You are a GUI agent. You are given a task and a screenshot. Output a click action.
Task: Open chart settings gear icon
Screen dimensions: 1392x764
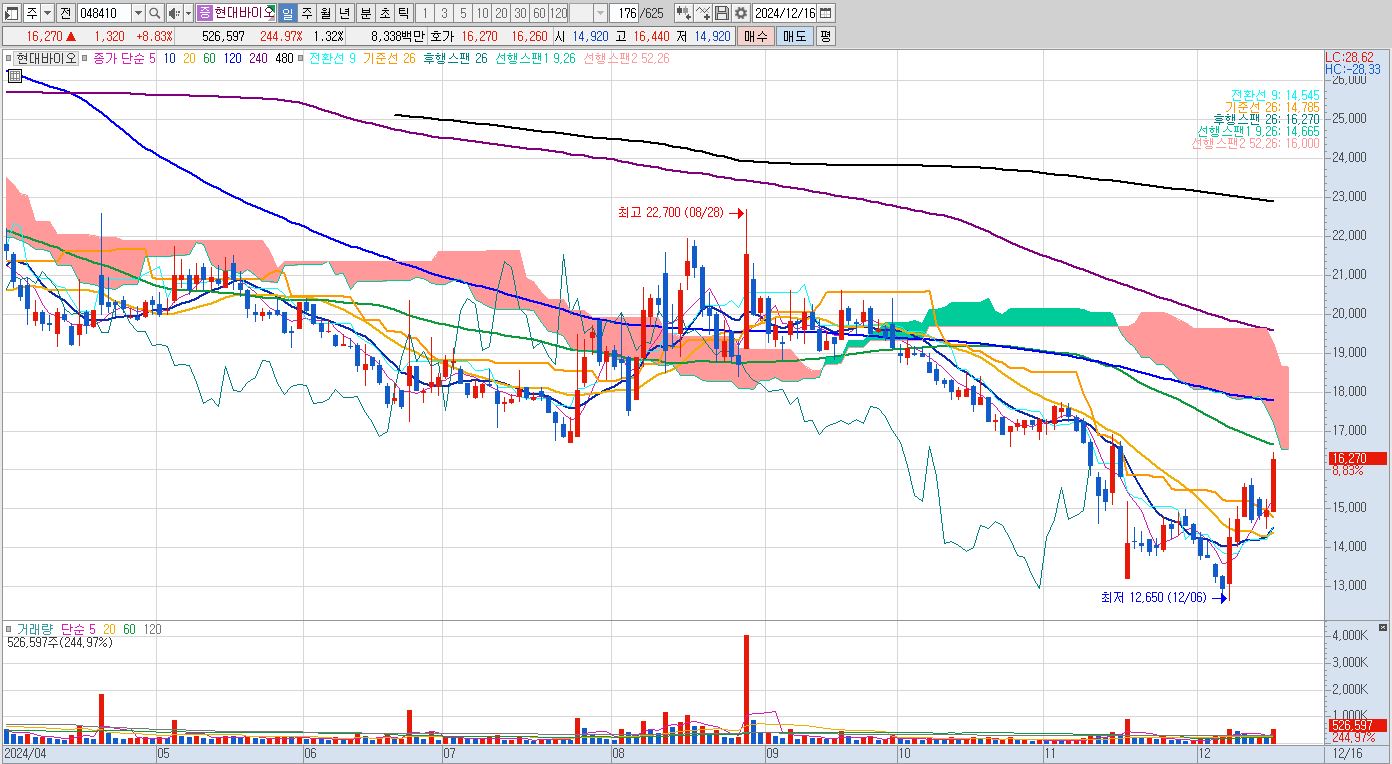point(740,13)
